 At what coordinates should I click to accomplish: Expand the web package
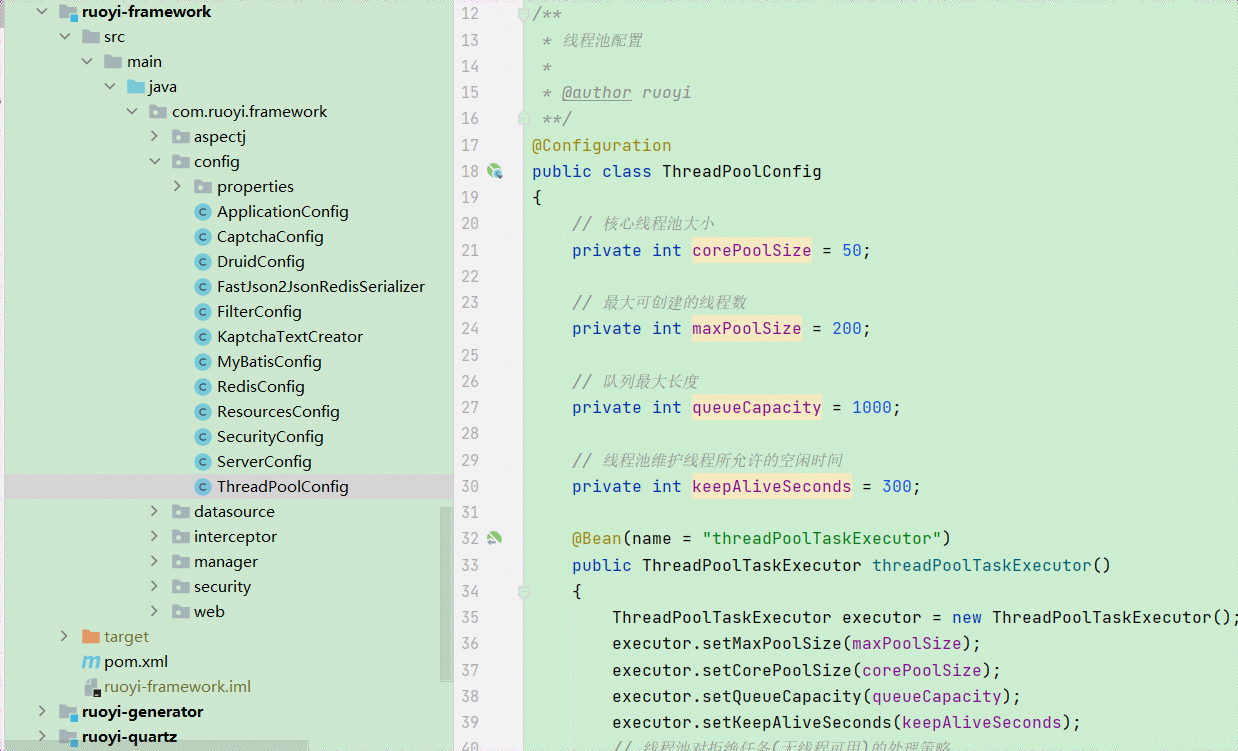155,612
